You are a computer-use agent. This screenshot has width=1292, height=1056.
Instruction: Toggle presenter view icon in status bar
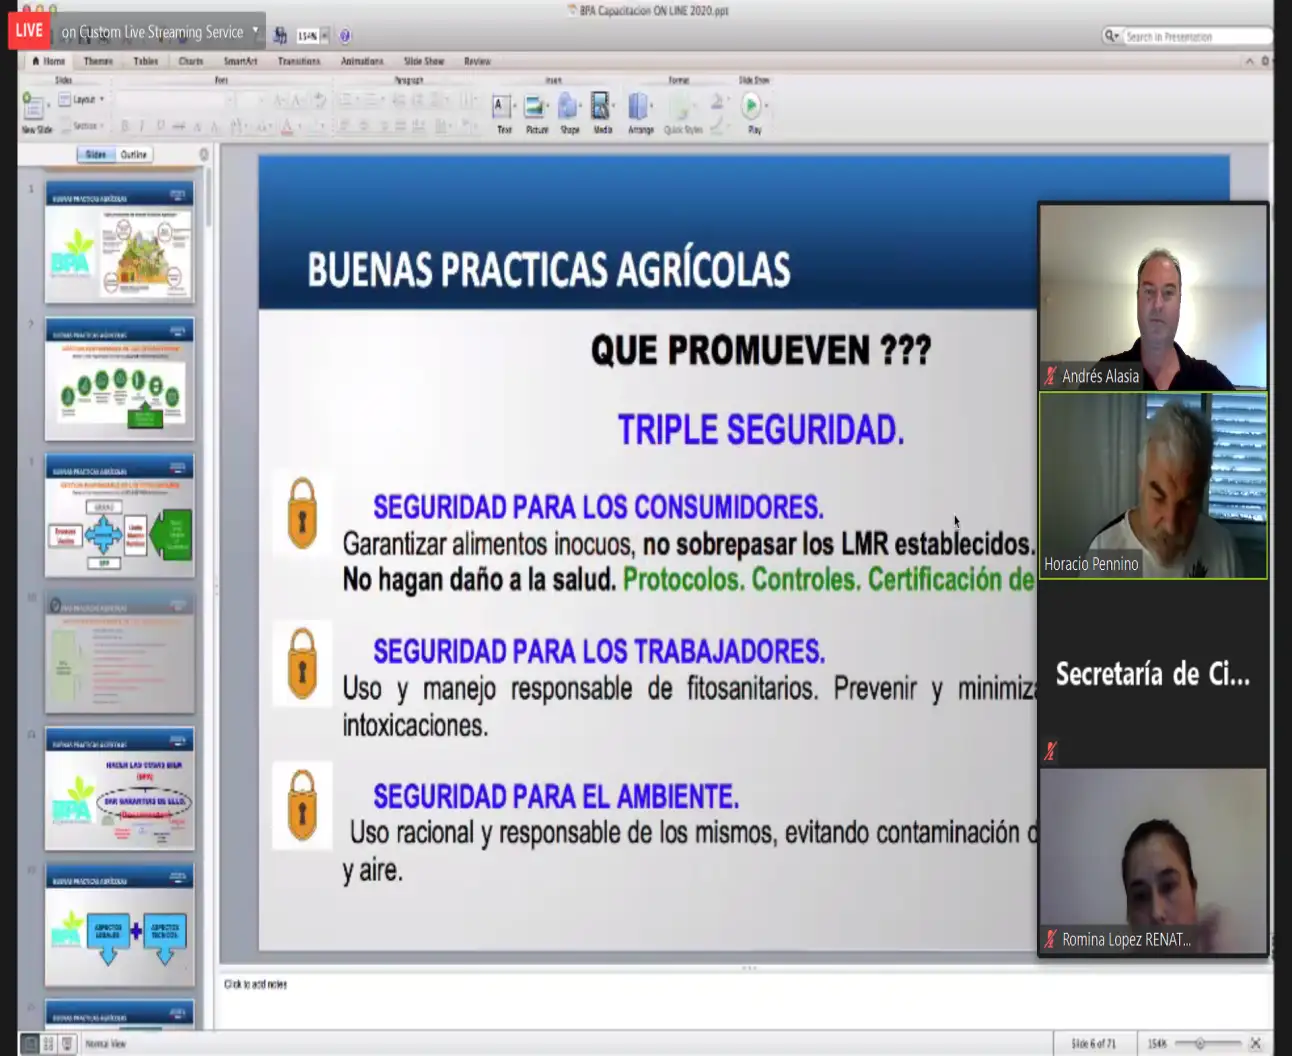click(67, 1043)
